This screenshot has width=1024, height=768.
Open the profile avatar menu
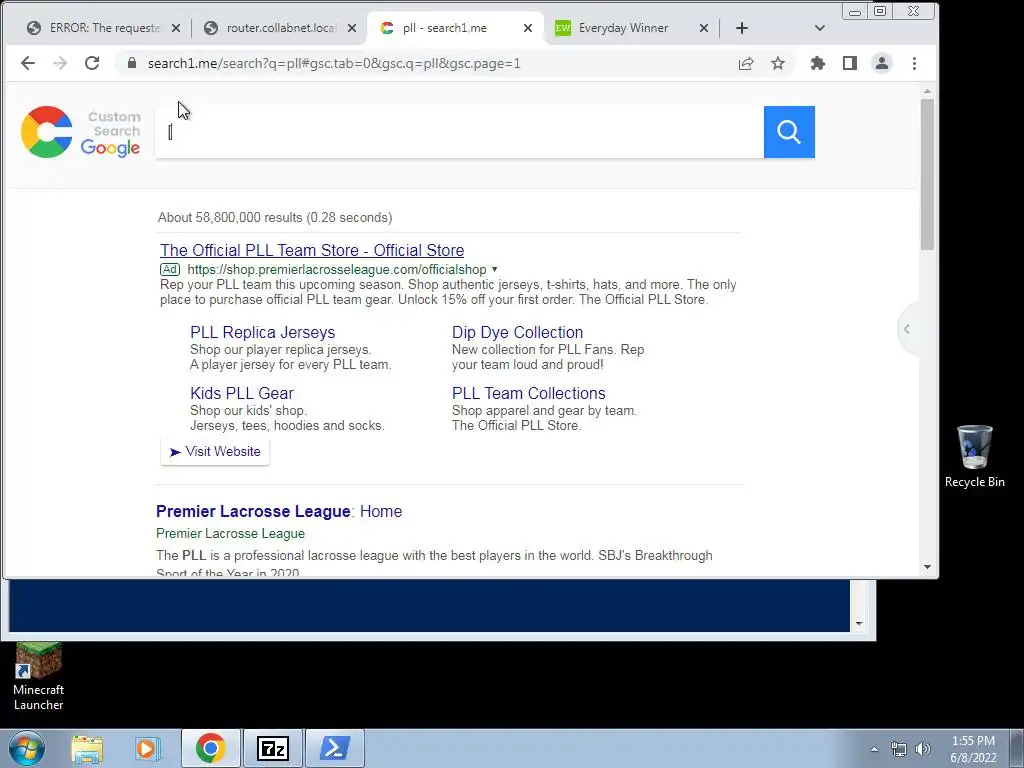click(882, 63)
